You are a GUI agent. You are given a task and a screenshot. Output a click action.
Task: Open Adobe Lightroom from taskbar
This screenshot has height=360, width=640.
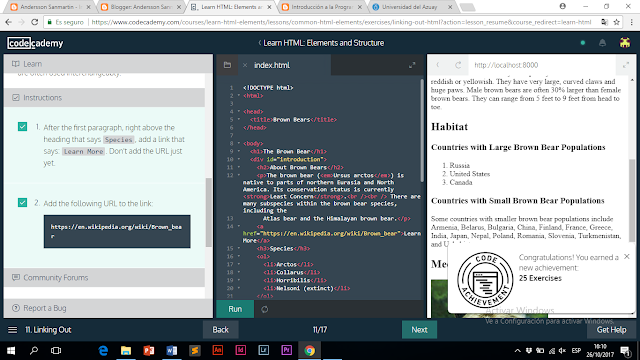pos(264,351)
